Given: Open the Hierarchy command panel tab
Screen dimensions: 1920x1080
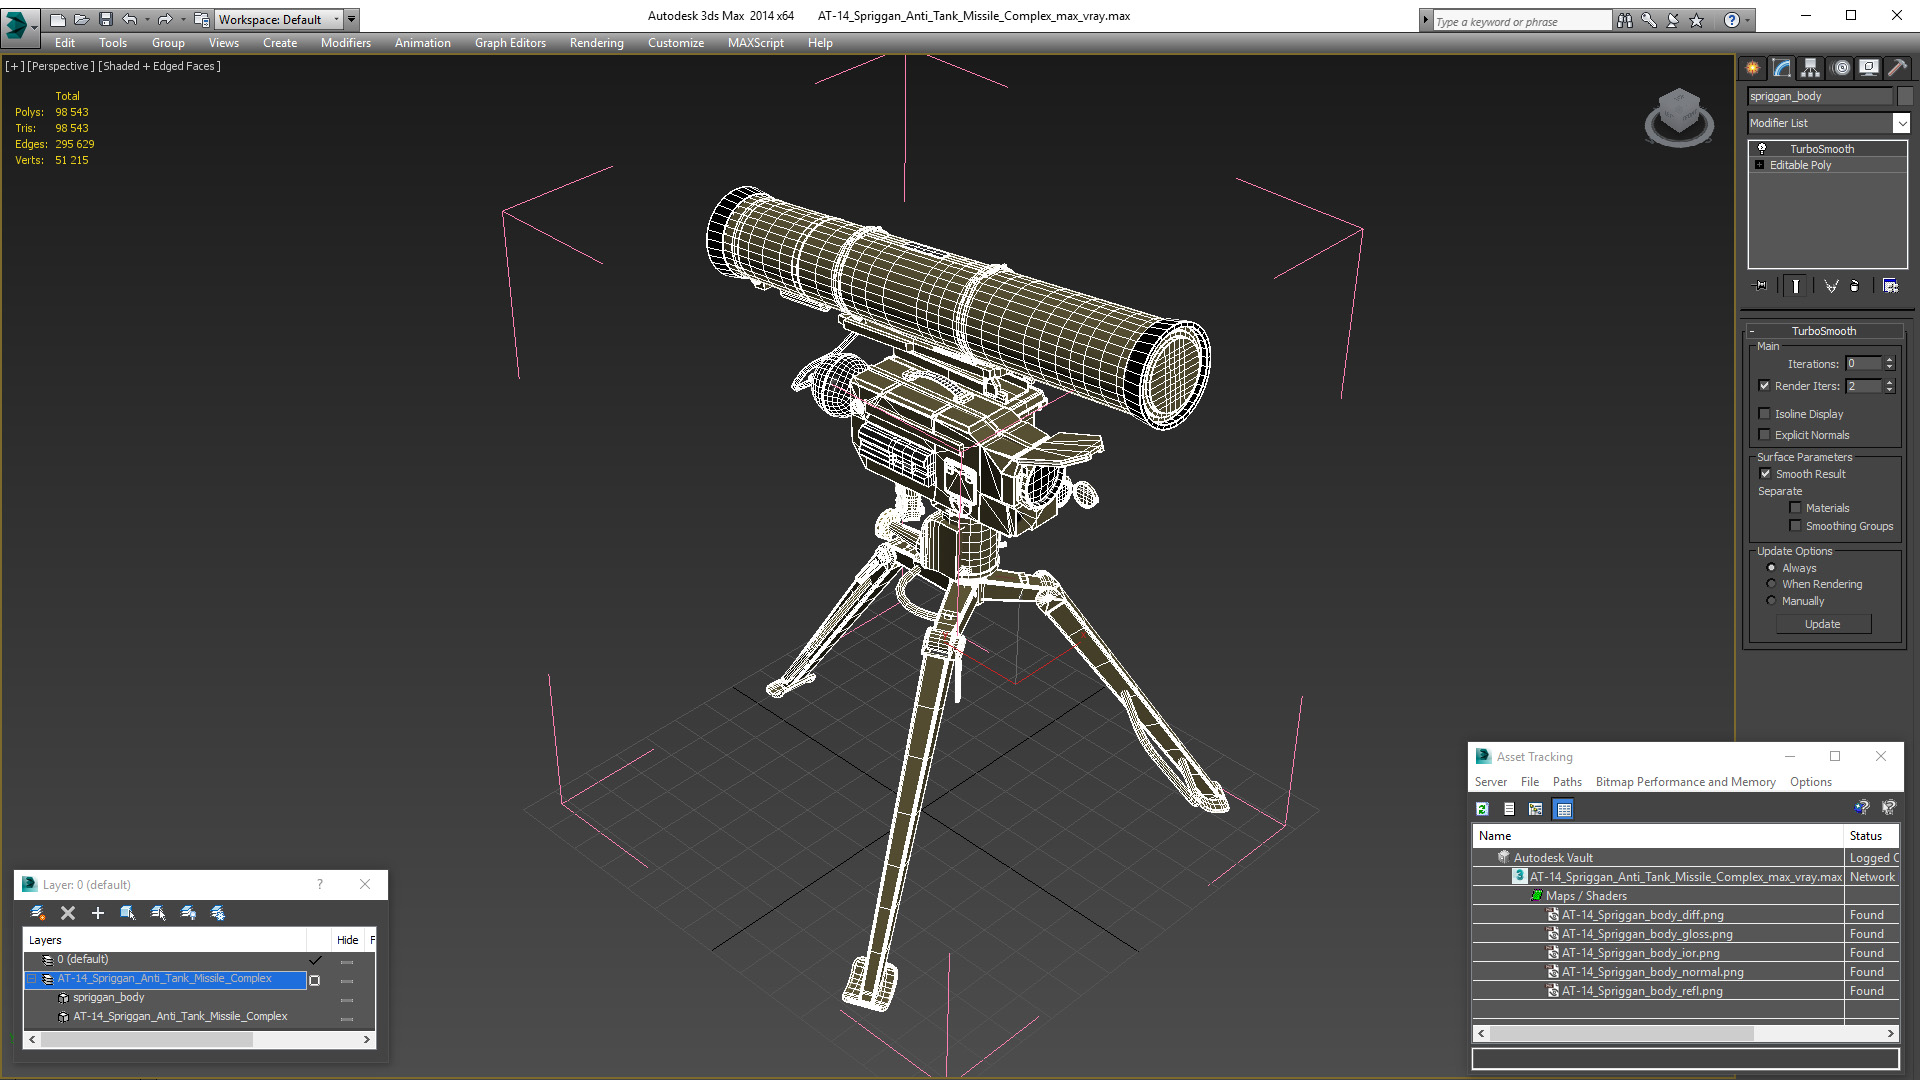Looking at the screenshot, I should click(x=1810, y=68).
